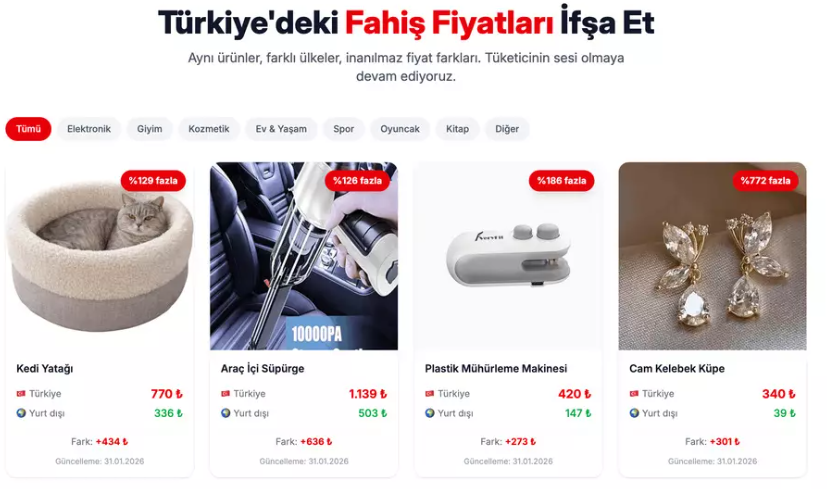The image size is (827, 489).
Task: Choose the Giyim category pill
Action: (x=150, y=129)
